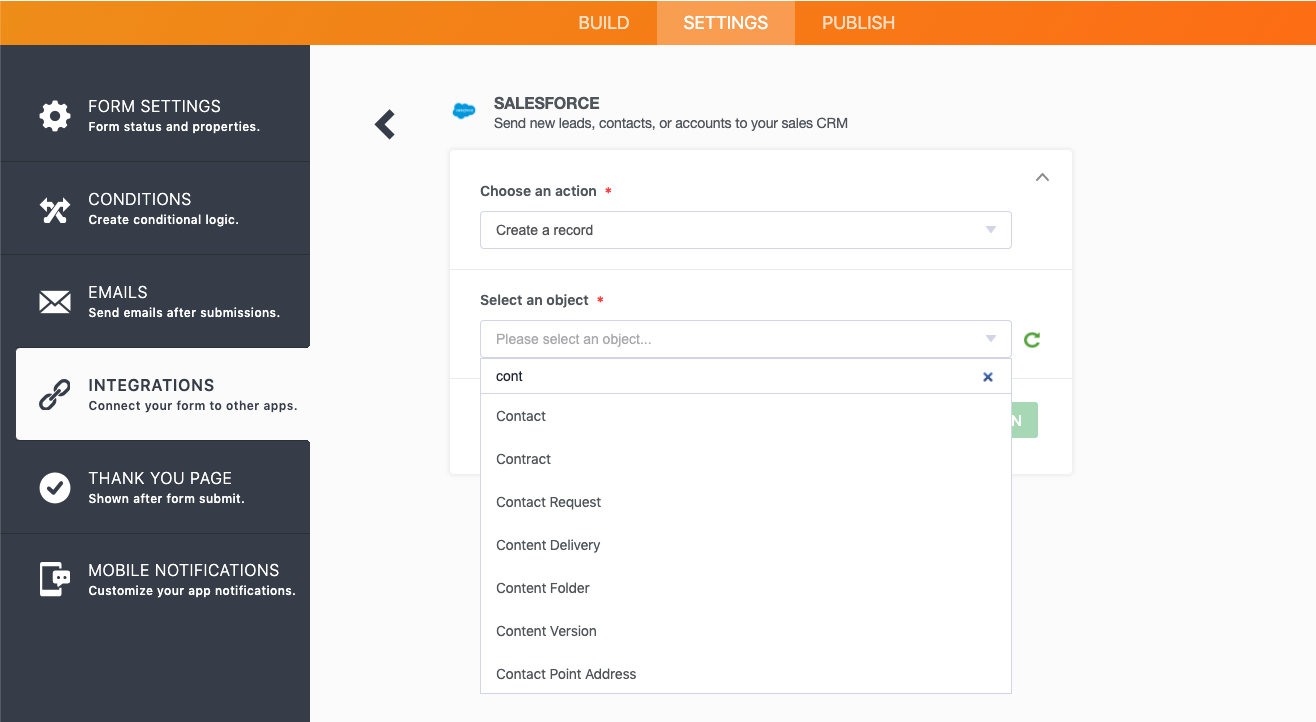The width and height of the screenshot is (1316, 722).
Task: Open the Choose an action dropdown
Action: click(745, 230)
